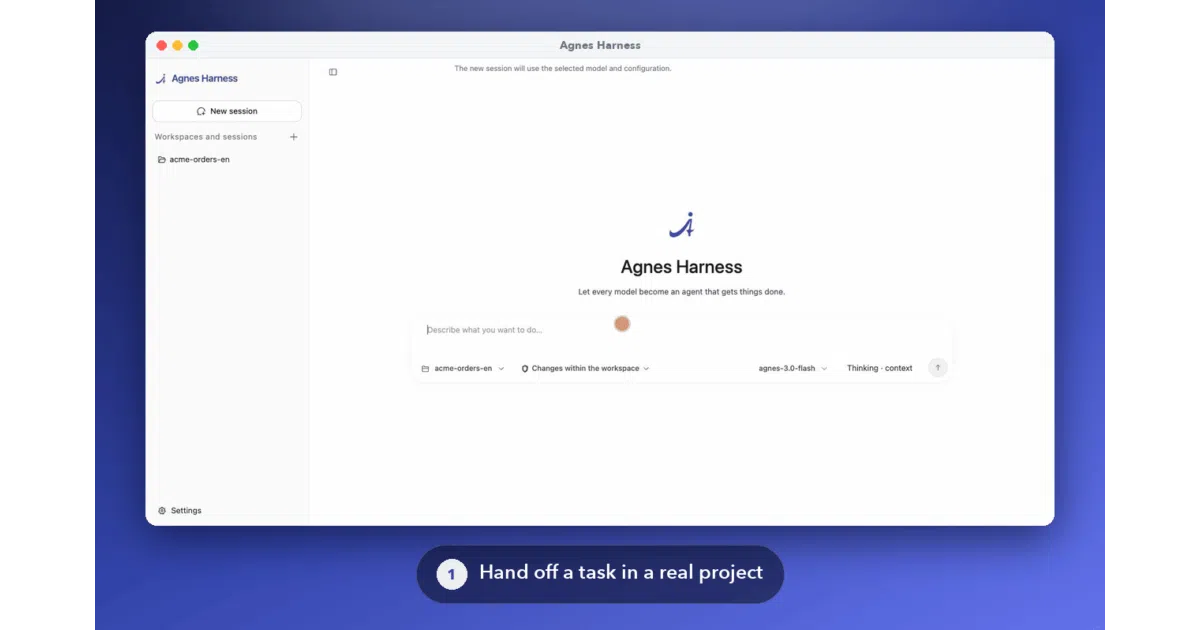
Task: Send the prompt with the up-arrow button
Action: click(937, 368)
